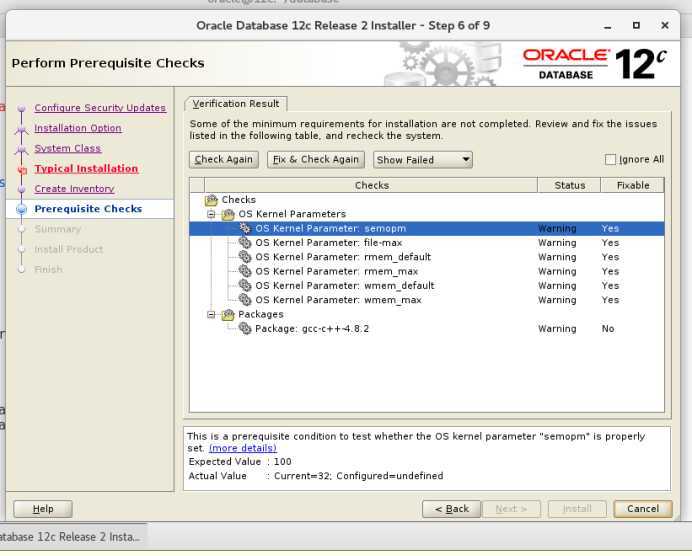The width and height of the screenshot is (692, 556).
Task: Collapse the OS Kernel Parameters tree node
Action: point(211,214)
